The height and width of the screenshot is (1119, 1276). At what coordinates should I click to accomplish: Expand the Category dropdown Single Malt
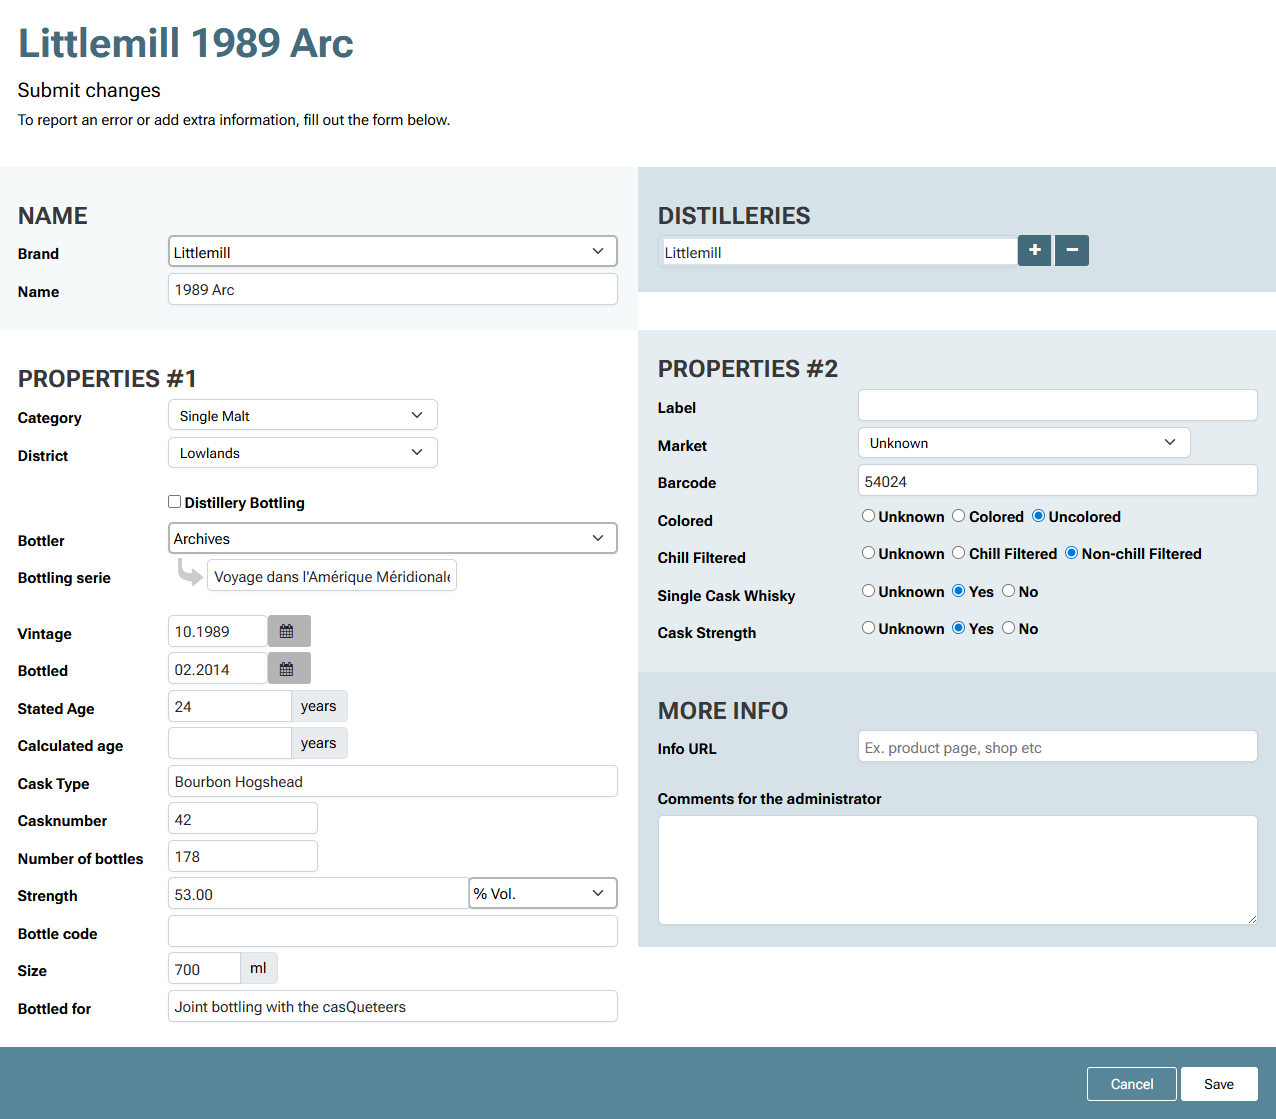click(x=302, y=415)
